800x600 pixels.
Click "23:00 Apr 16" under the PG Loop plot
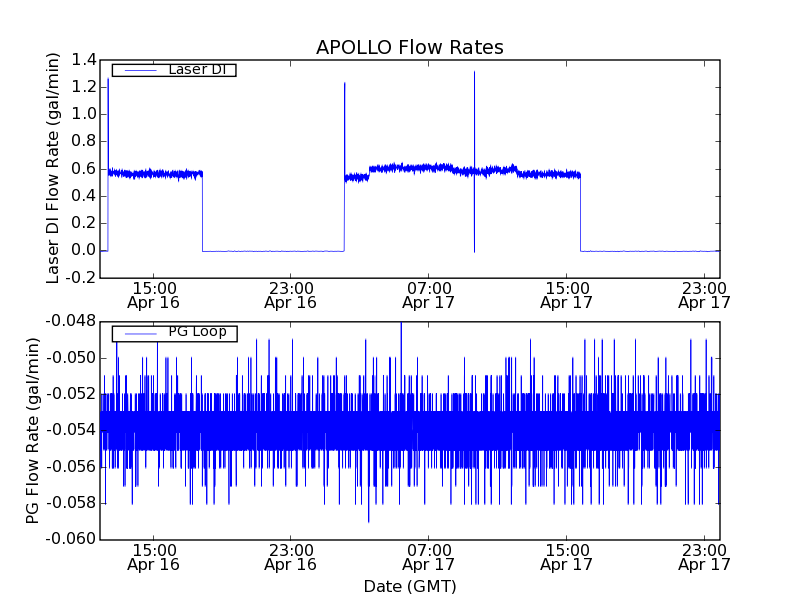click(x=291, y=558)
